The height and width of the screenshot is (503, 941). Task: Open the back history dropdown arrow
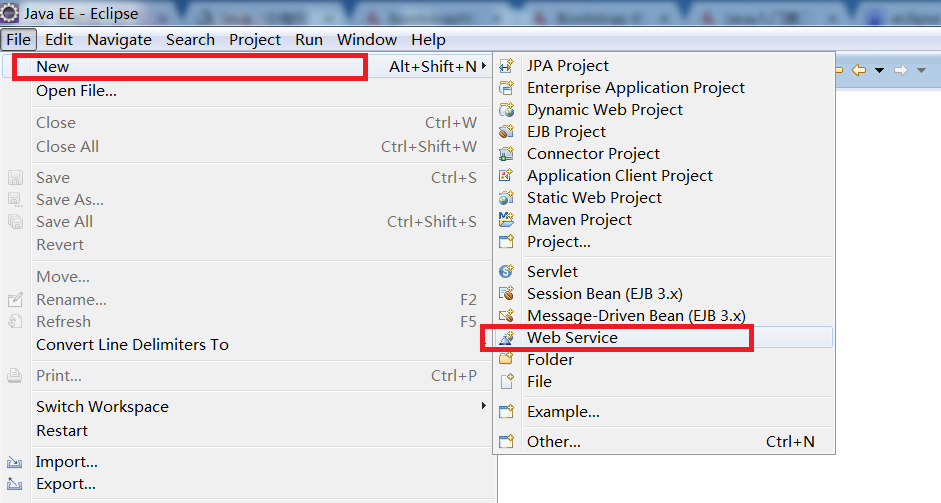point(879,70)
